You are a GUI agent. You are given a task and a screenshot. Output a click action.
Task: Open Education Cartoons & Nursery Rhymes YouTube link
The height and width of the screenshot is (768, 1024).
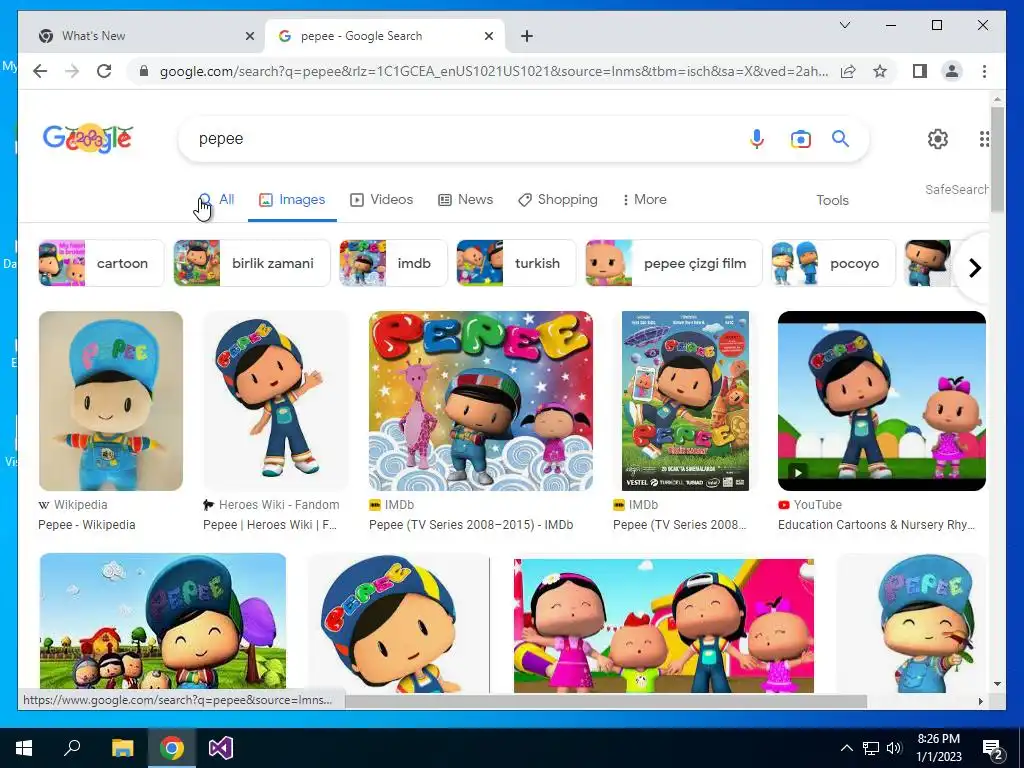[x=876, y=524]
